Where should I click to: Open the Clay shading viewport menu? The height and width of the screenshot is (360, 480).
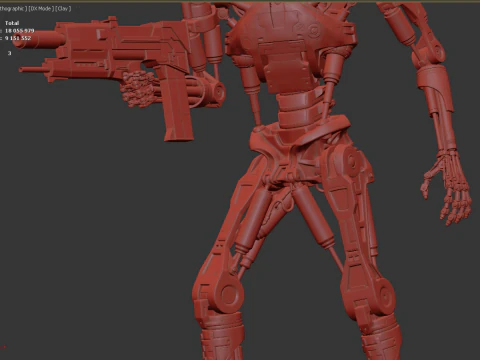pos(63,8)
